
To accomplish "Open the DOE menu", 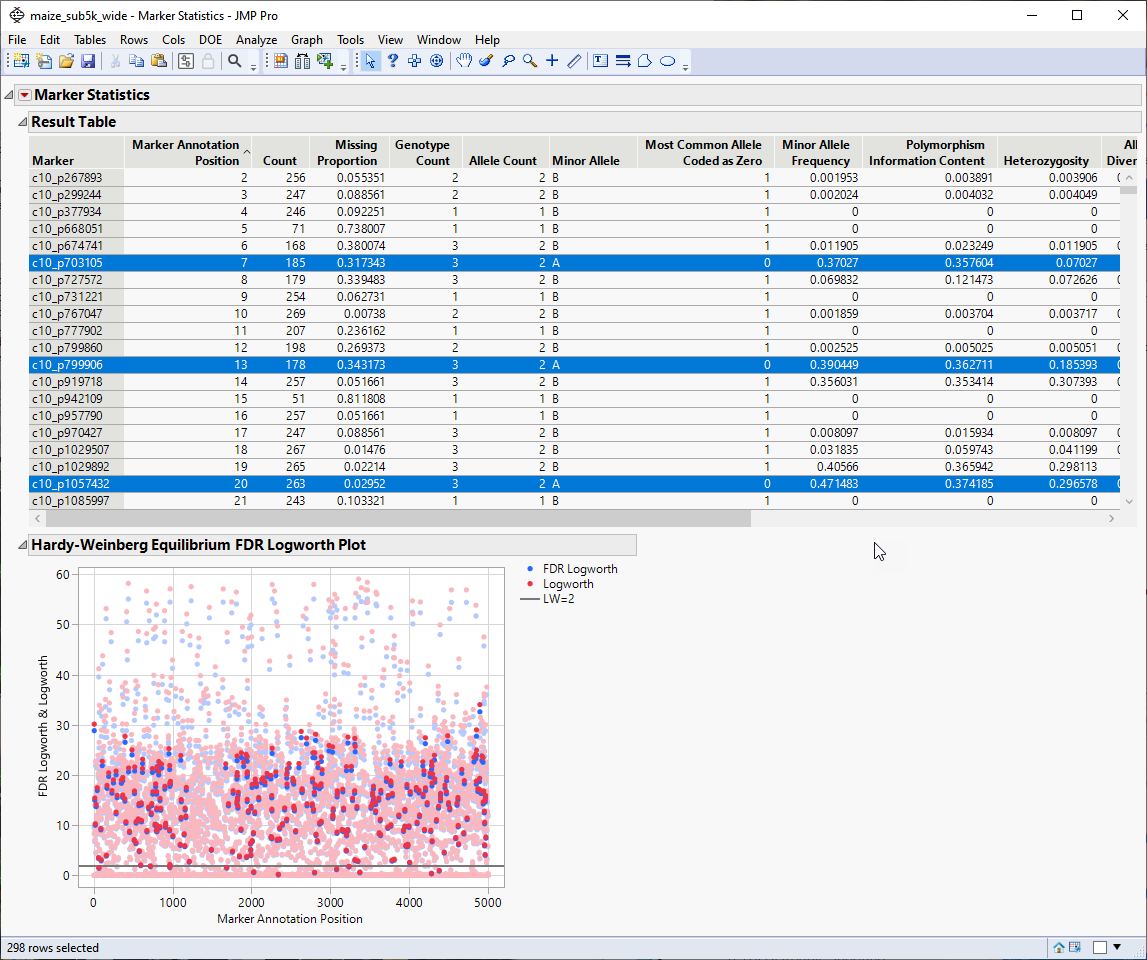I will click(x=210, y=40).
